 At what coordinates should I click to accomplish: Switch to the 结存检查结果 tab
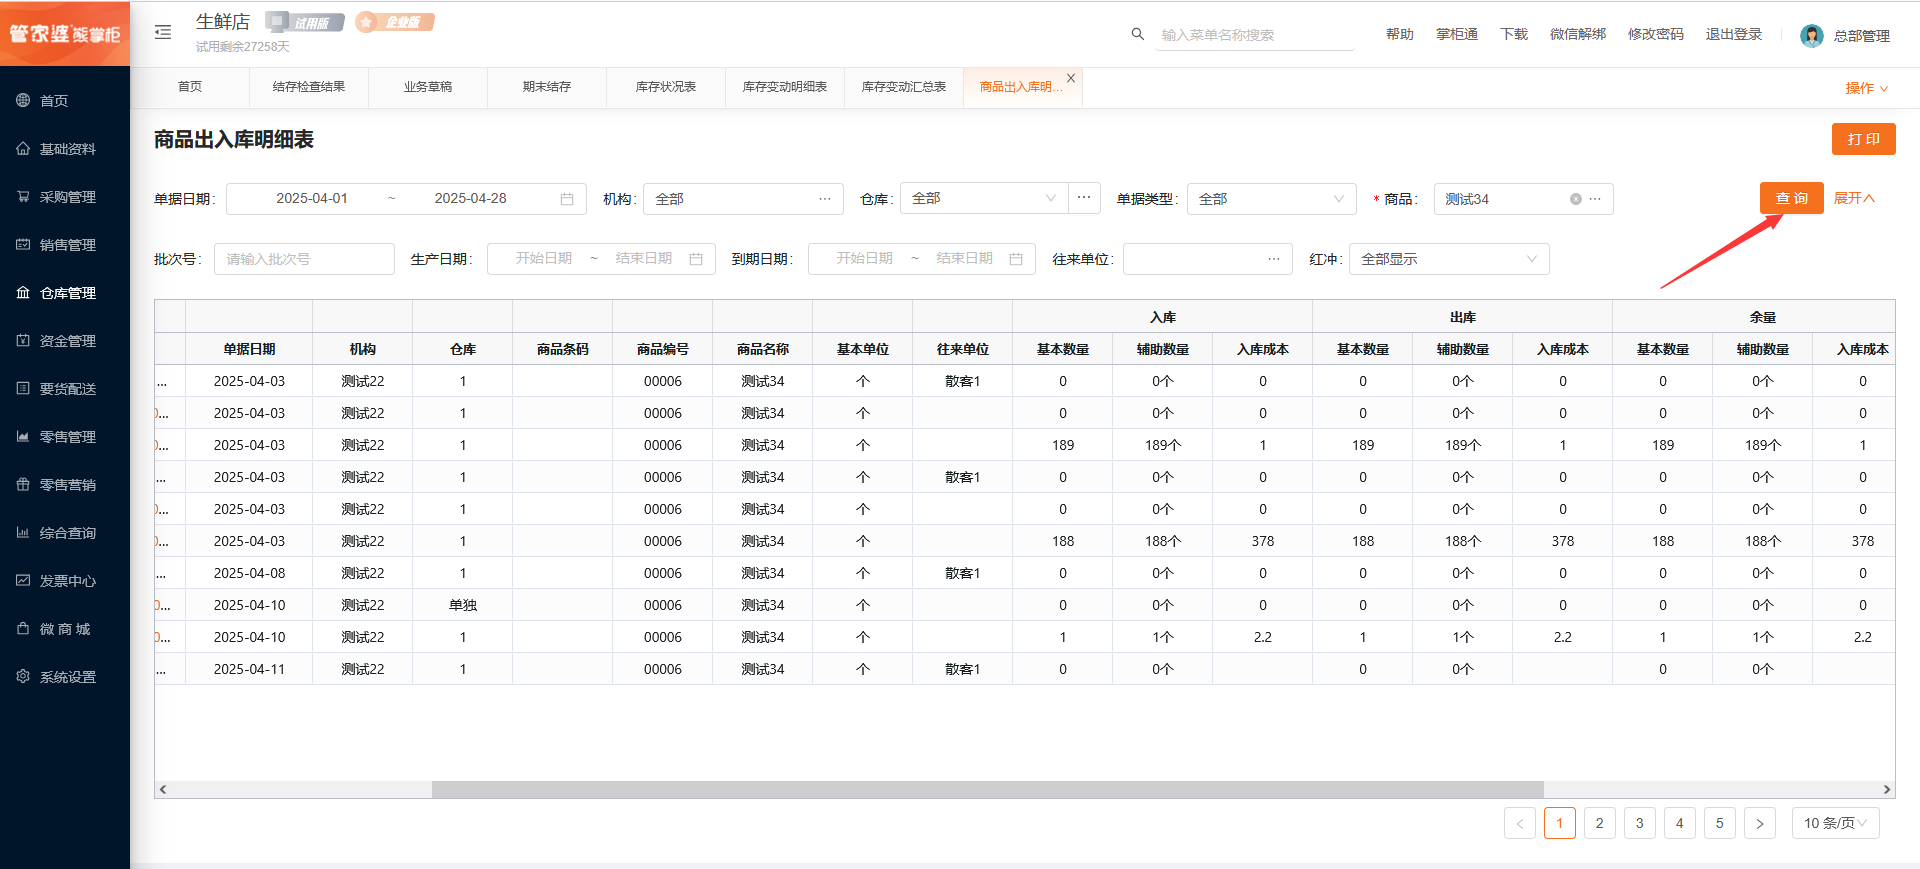click(309, 87)
